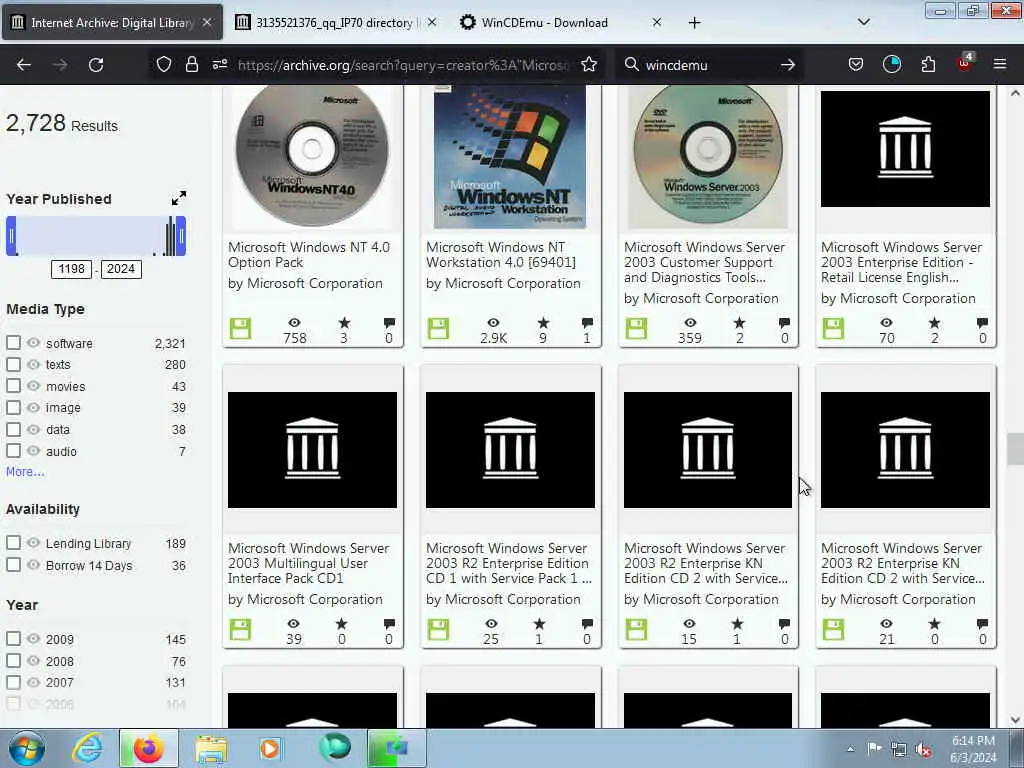The height and width of the screenshot is (768, 1024).
Task: Click the 1198 start year field
Action: [x=71, y=269]
